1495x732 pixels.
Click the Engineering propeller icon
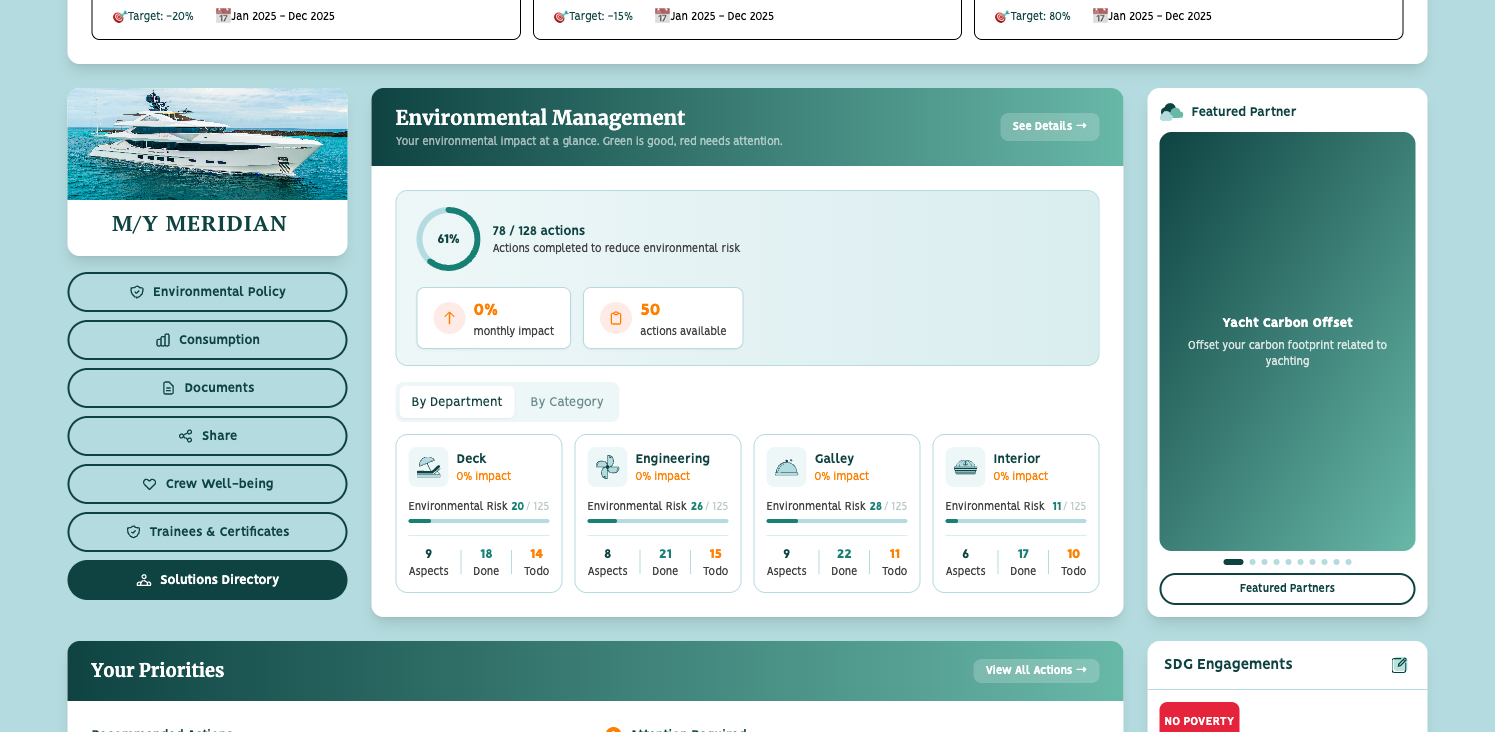pyautogui.click(x=607, y=467)
